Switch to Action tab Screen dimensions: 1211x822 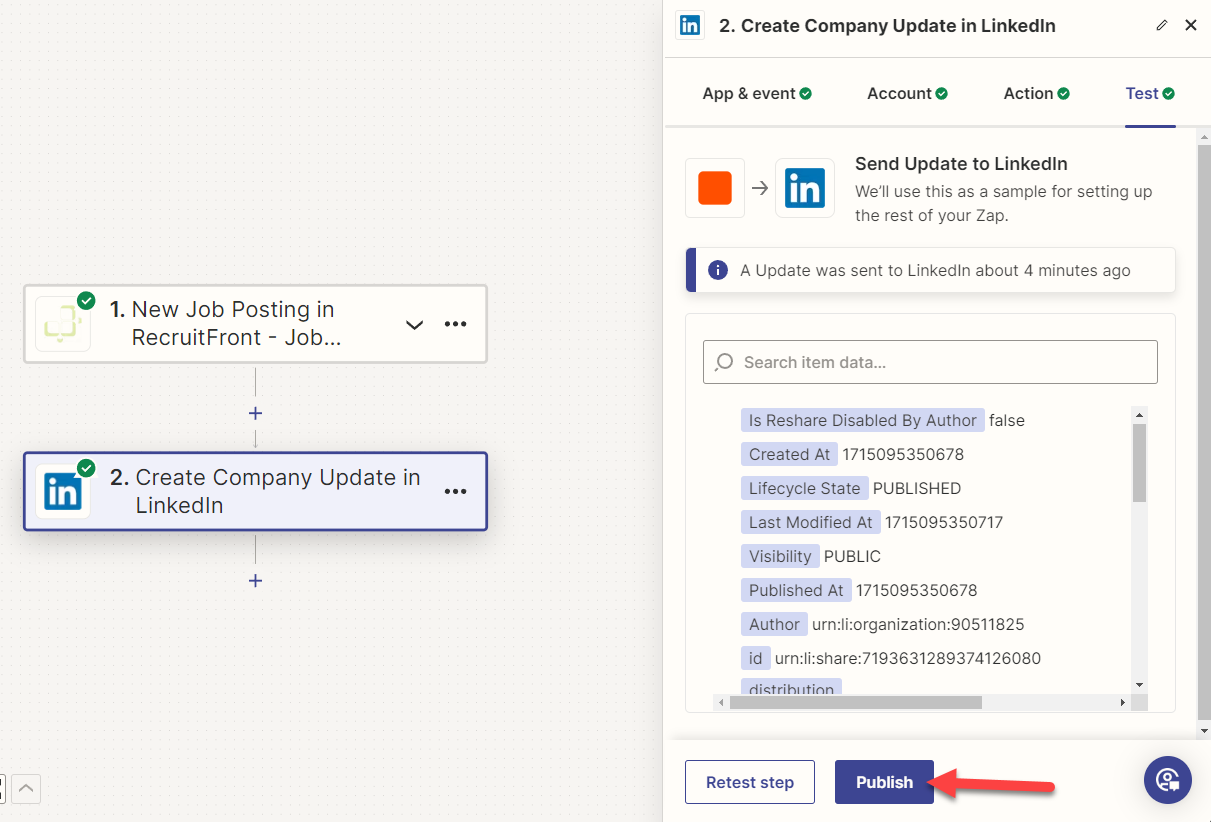coord(1036,93)
